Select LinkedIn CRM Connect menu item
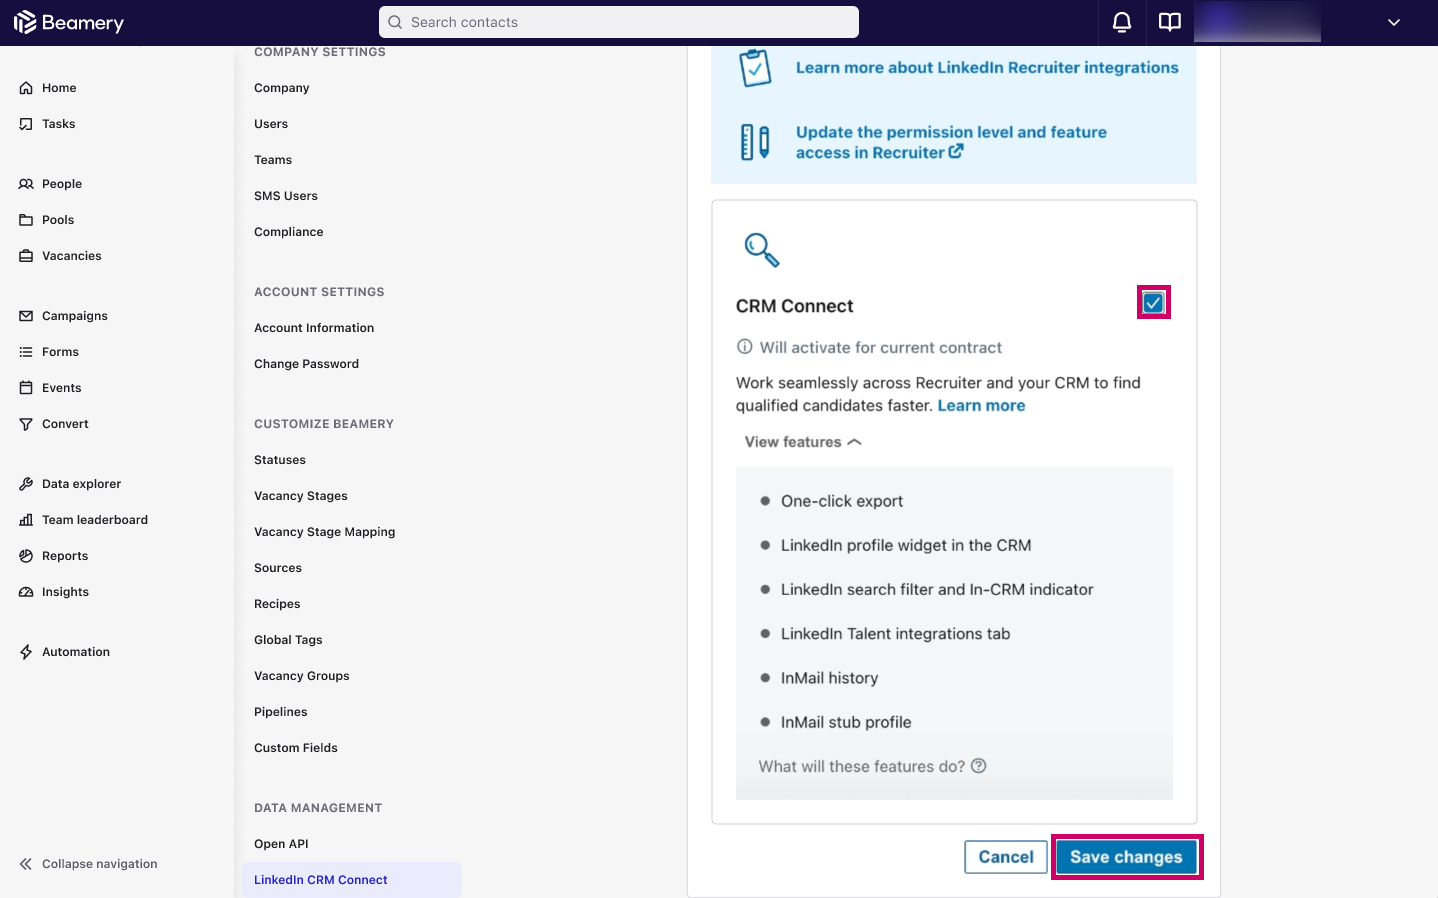 [352, 880]
